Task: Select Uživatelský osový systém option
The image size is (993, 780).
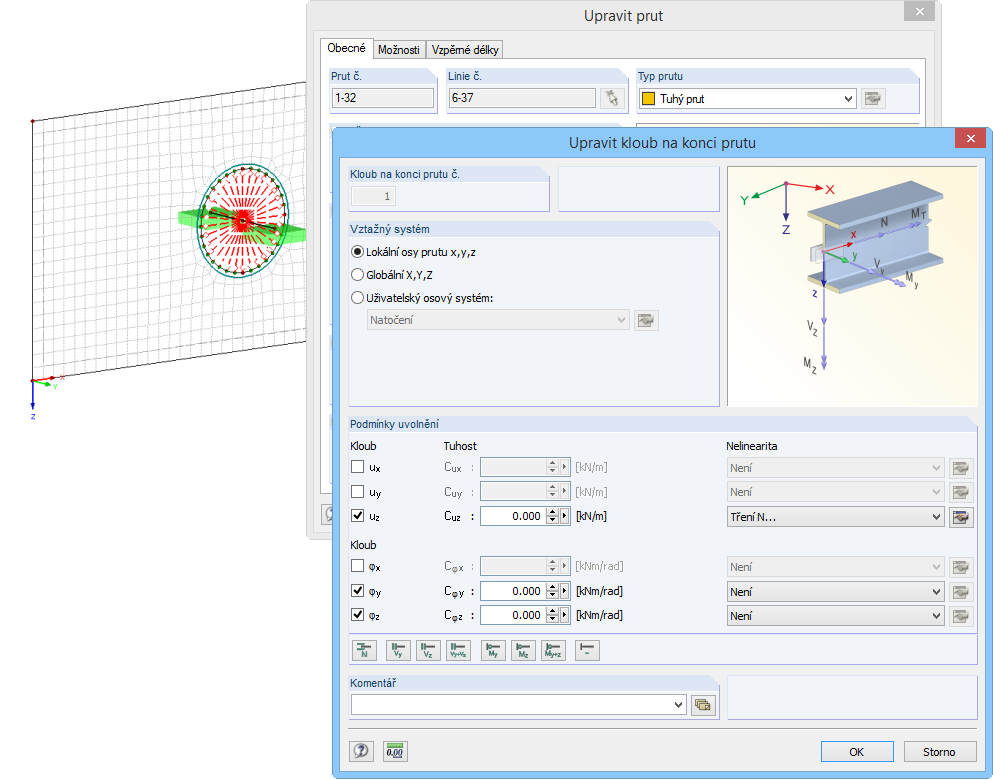Action: (422, 298)
